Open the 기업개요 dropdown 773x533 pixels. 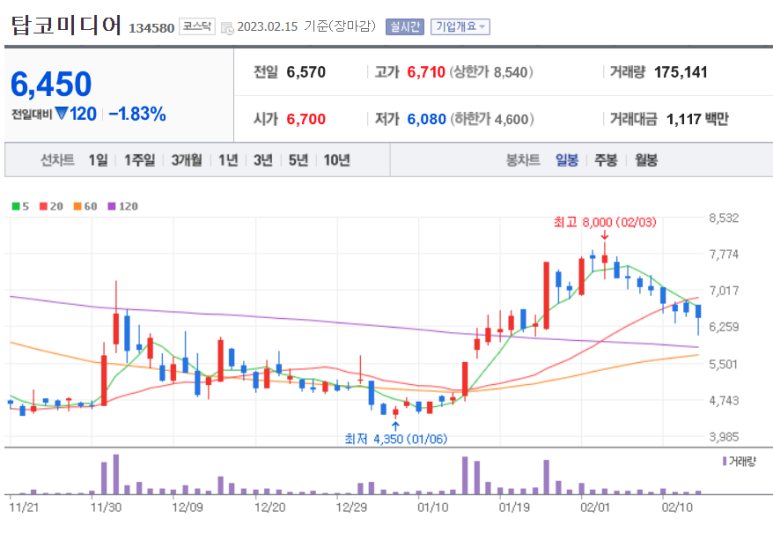460,27
